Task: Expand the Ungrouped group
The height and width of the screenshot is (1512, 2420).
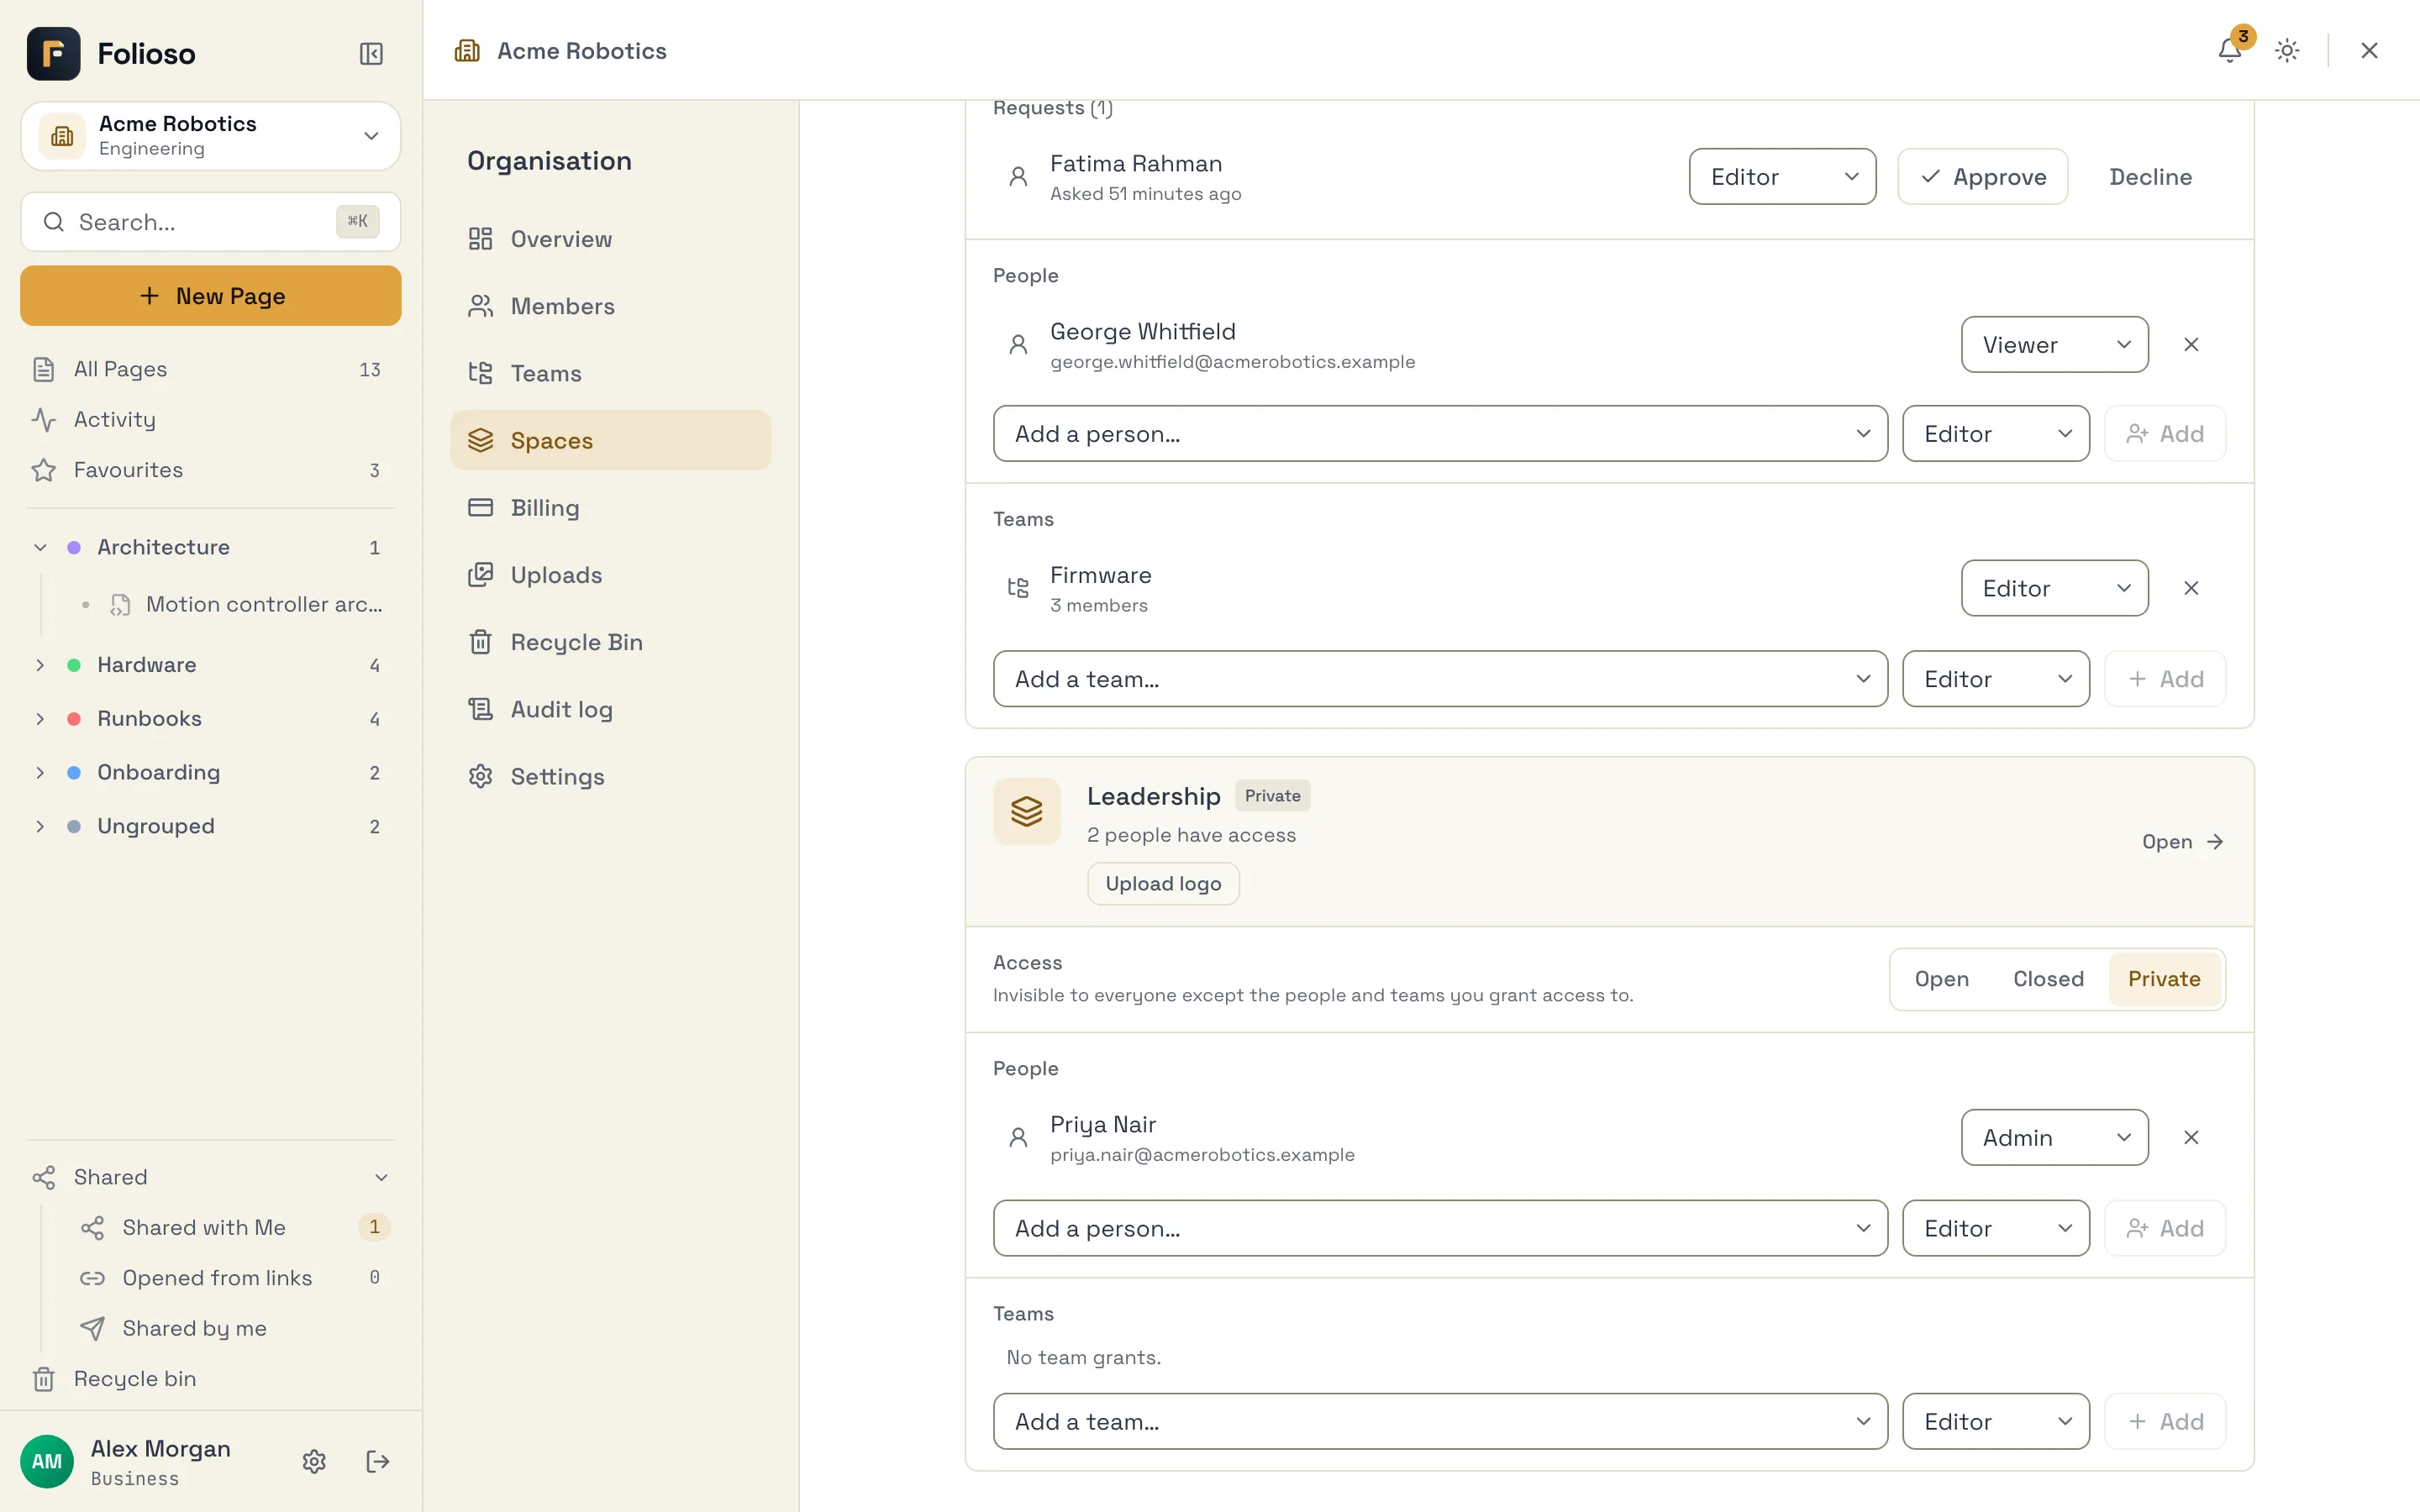Action: tap(40, 826)
